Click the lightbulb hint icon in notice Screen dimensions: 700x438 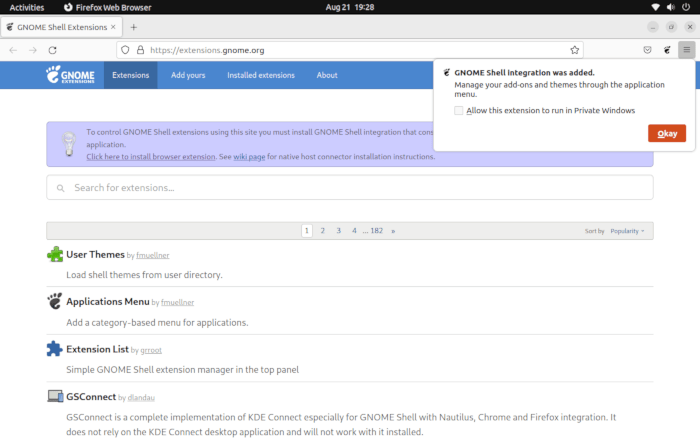(x=69, y=144)
